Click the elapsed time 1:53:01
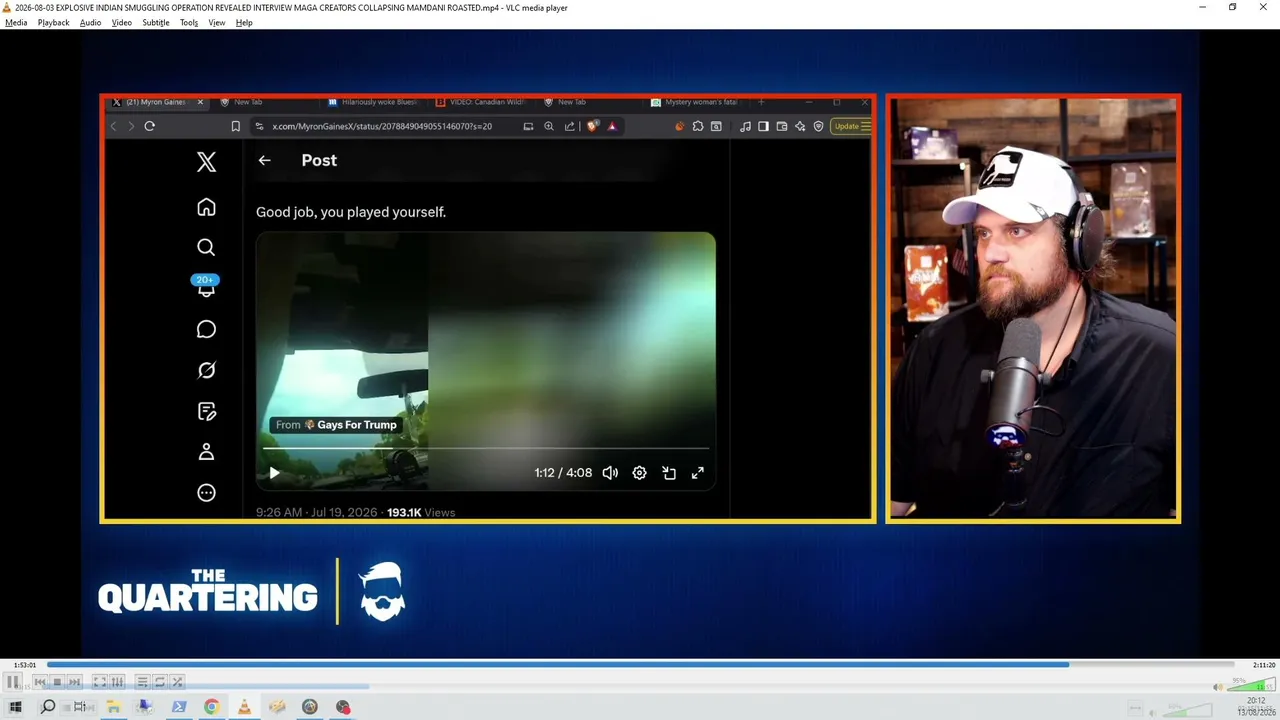 pos(25,665)
